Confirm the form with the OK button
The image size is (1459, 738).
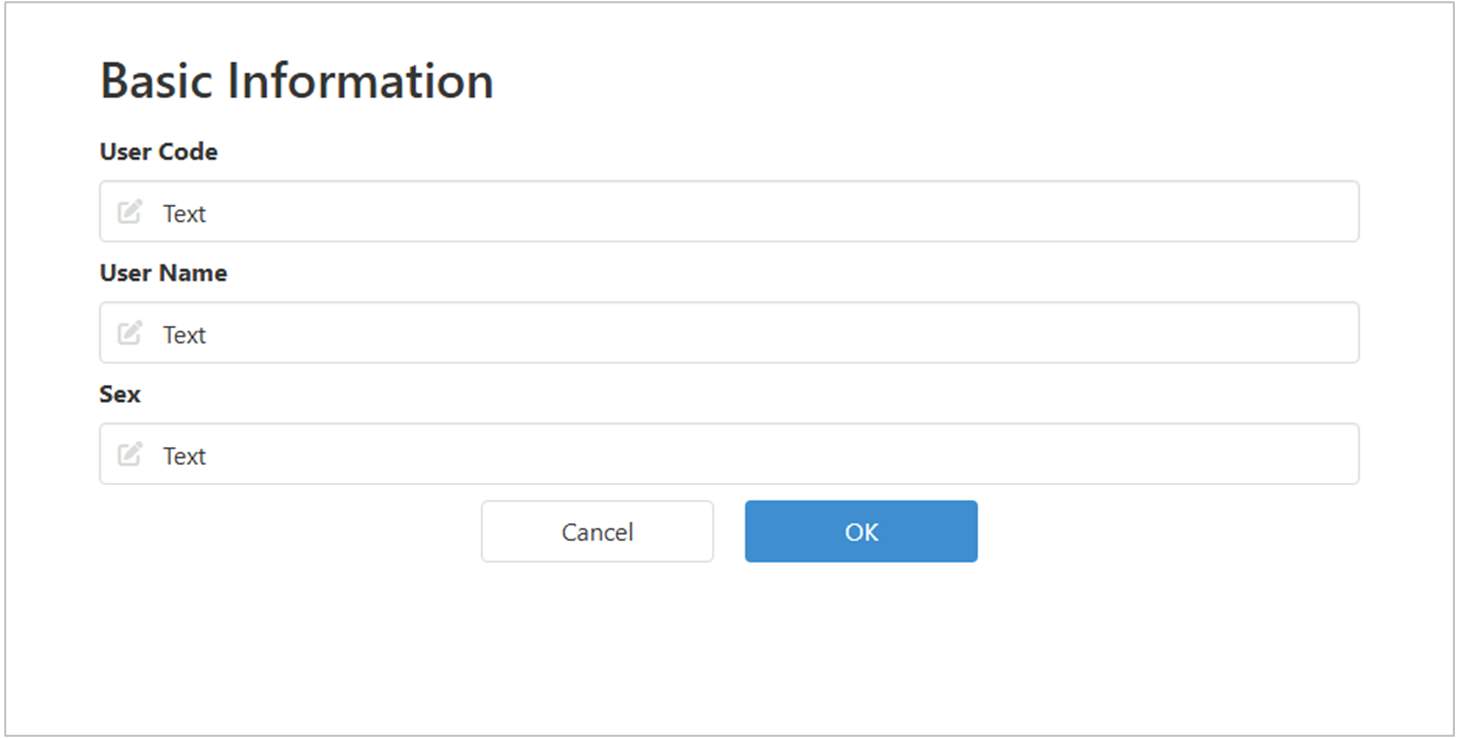[861, 532]
